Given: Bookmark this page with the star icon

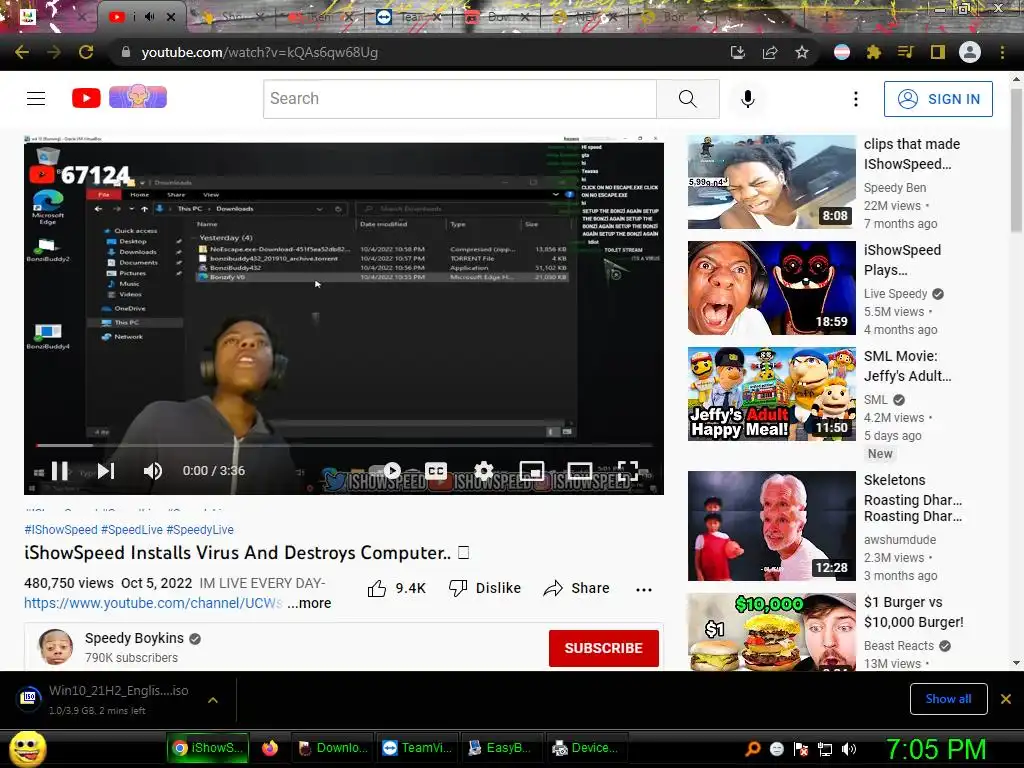Looking at the screenshot, I should click(x=802, y=52).
